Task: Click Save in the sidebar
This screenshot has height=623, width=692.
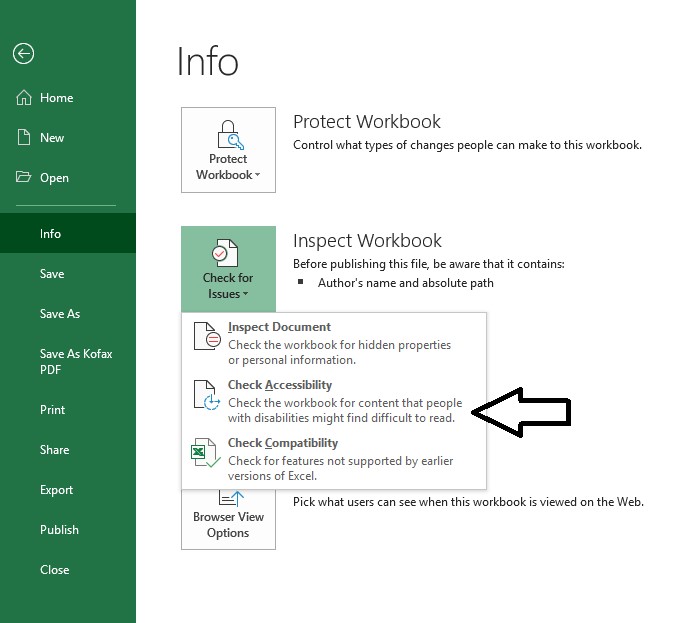Action: coord(68,274)
